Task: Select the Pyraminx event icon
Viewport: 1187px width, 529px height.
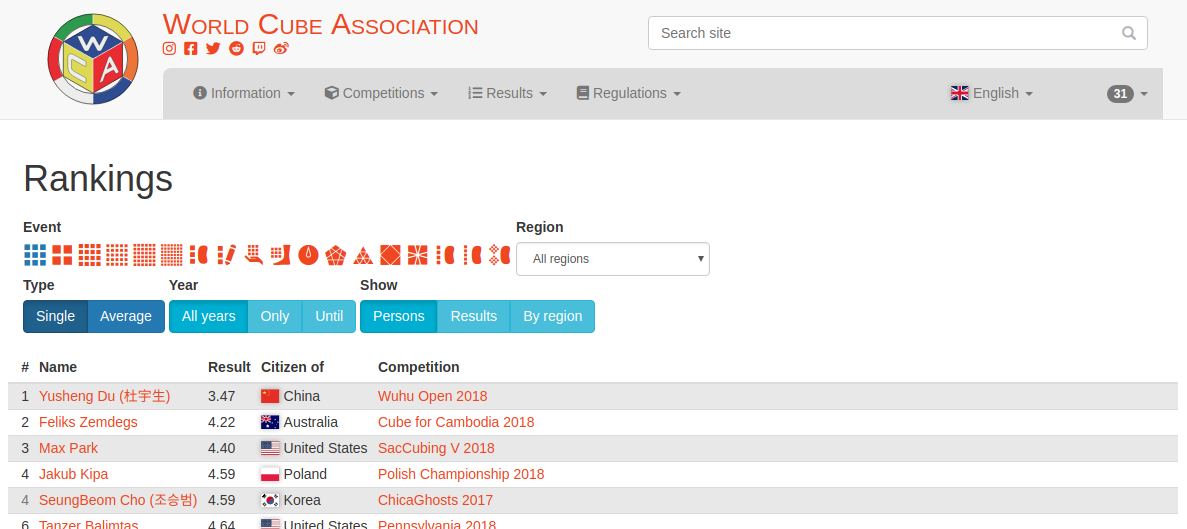Action: 363,255
